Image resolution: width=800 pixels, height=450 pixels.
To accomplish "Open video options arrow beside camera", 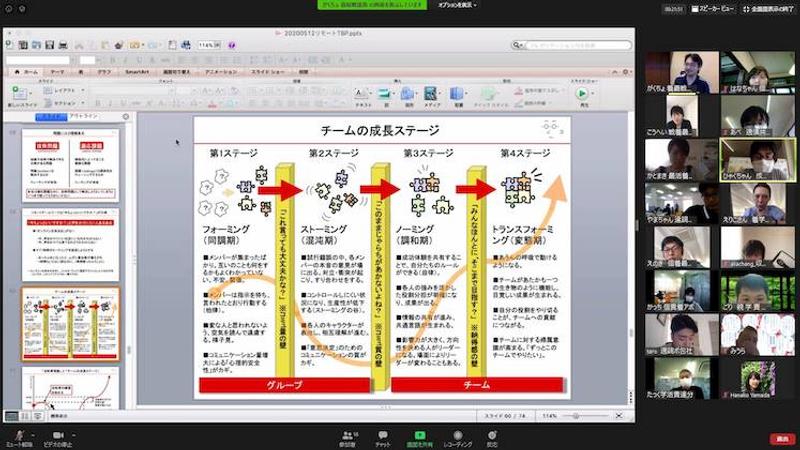I will [x=73, y=435].
